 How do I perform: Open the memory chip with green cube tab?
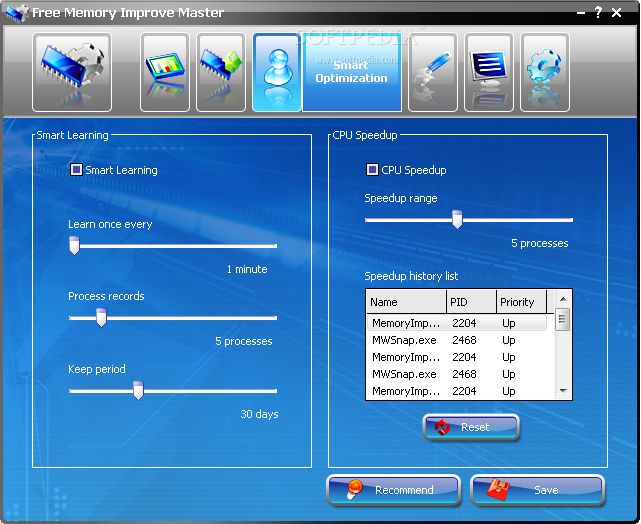point(221,72)
